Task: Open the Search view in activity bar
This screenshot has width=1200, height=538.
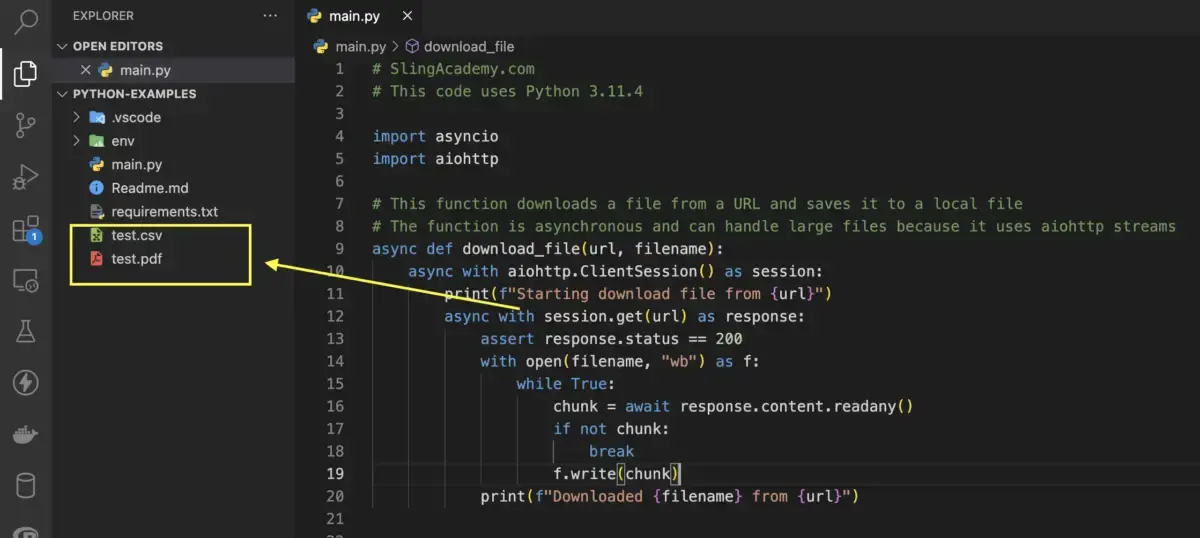Action: pos(26,21)
